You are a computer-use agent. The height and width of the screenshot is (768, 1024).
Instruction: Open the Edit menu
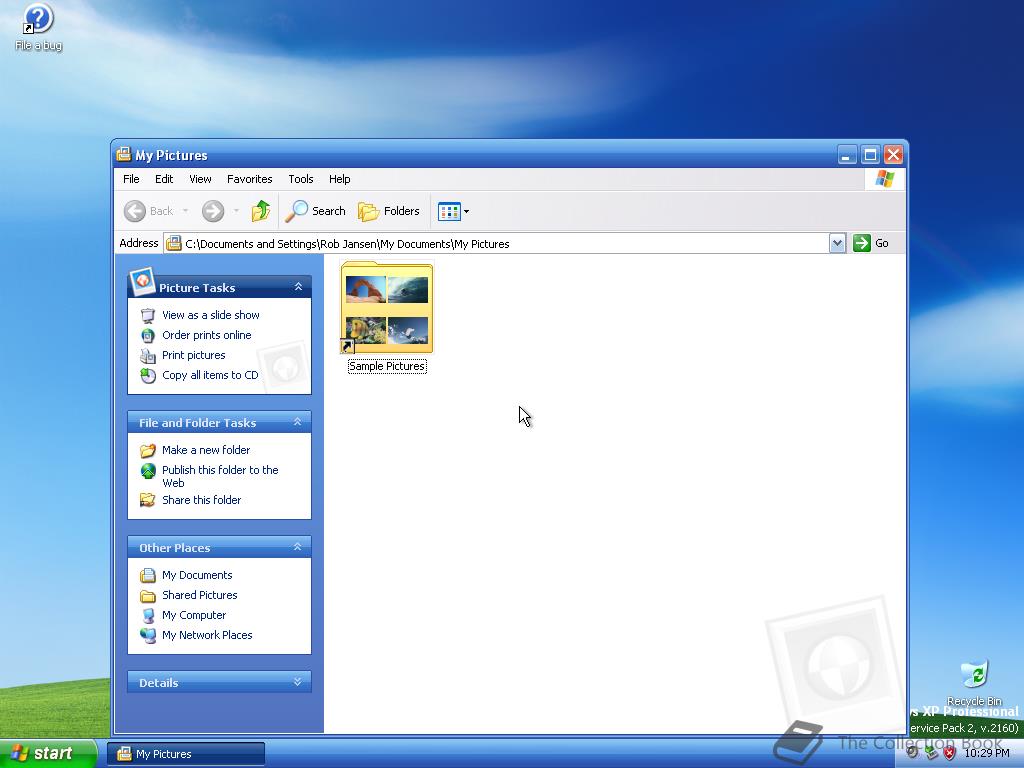[x=164, y=179]
